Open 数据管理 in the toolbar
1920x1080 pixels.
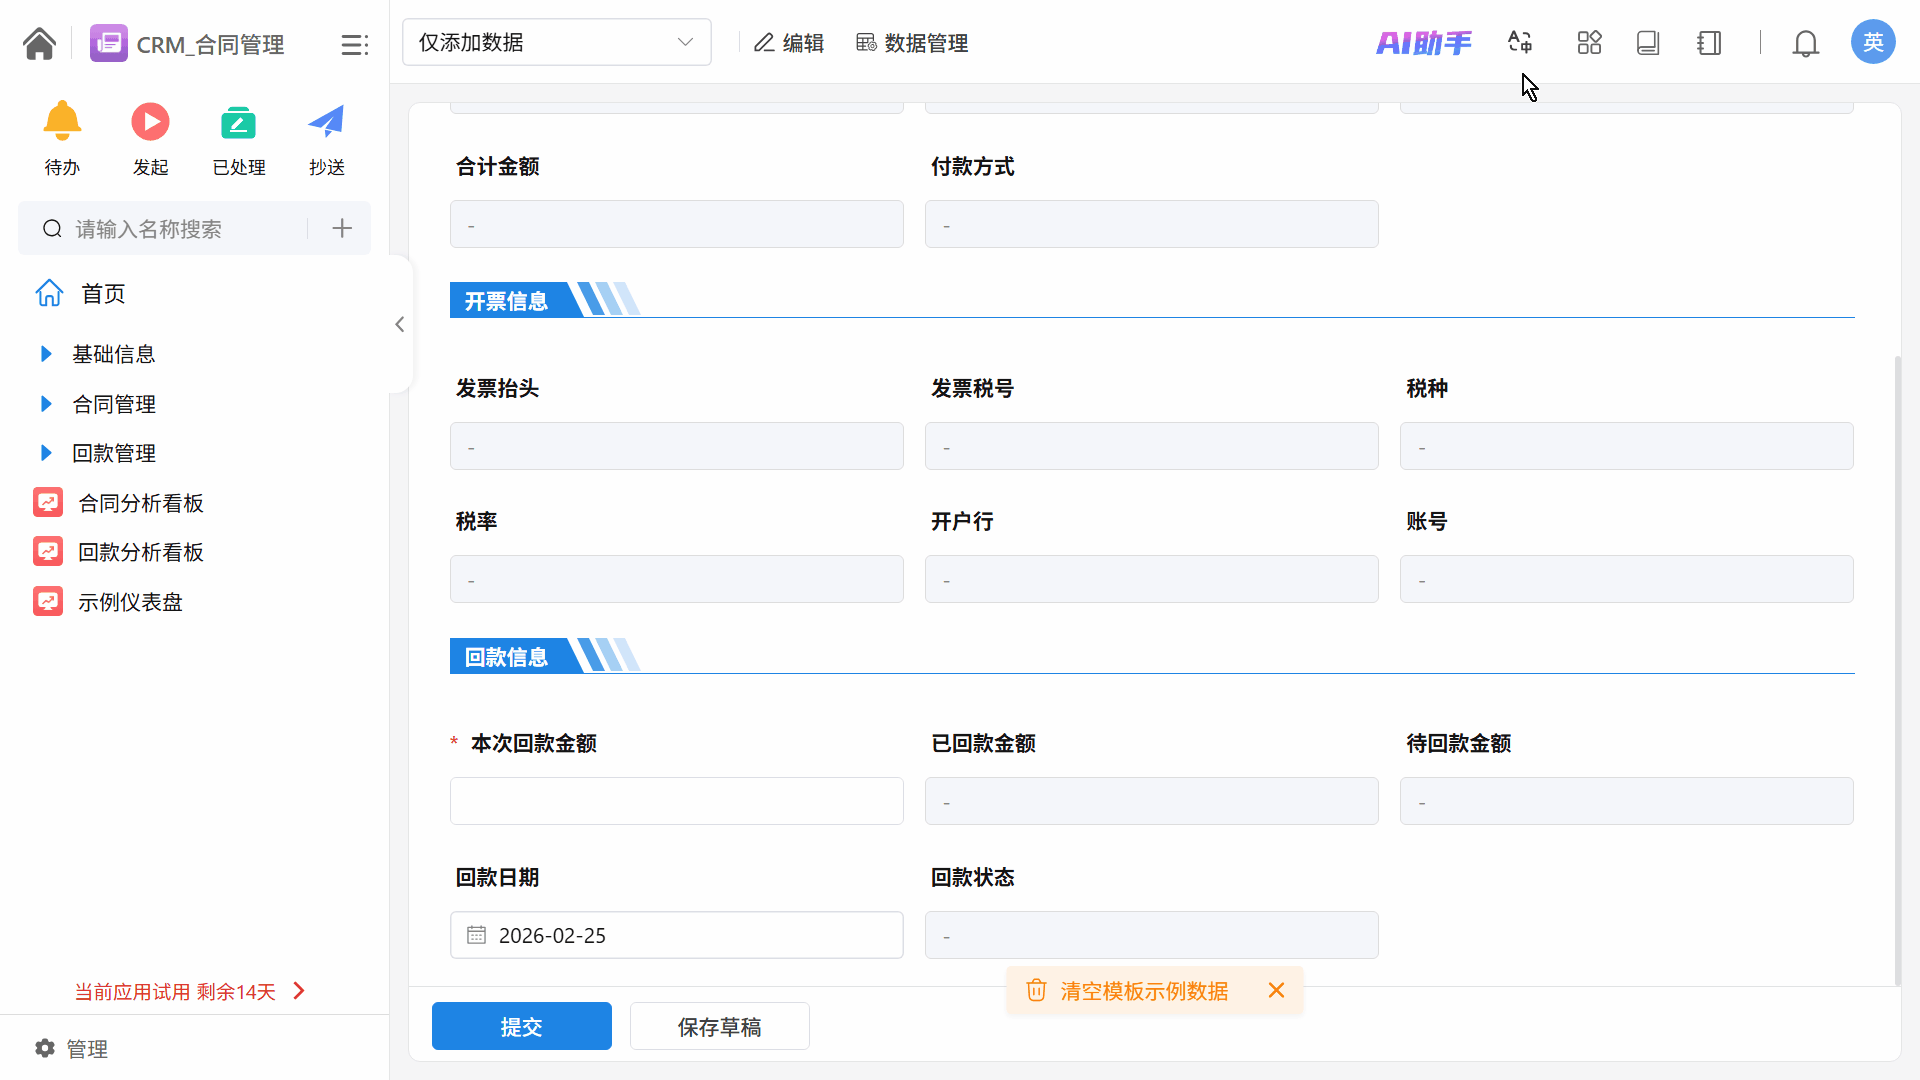pos(911,43)
